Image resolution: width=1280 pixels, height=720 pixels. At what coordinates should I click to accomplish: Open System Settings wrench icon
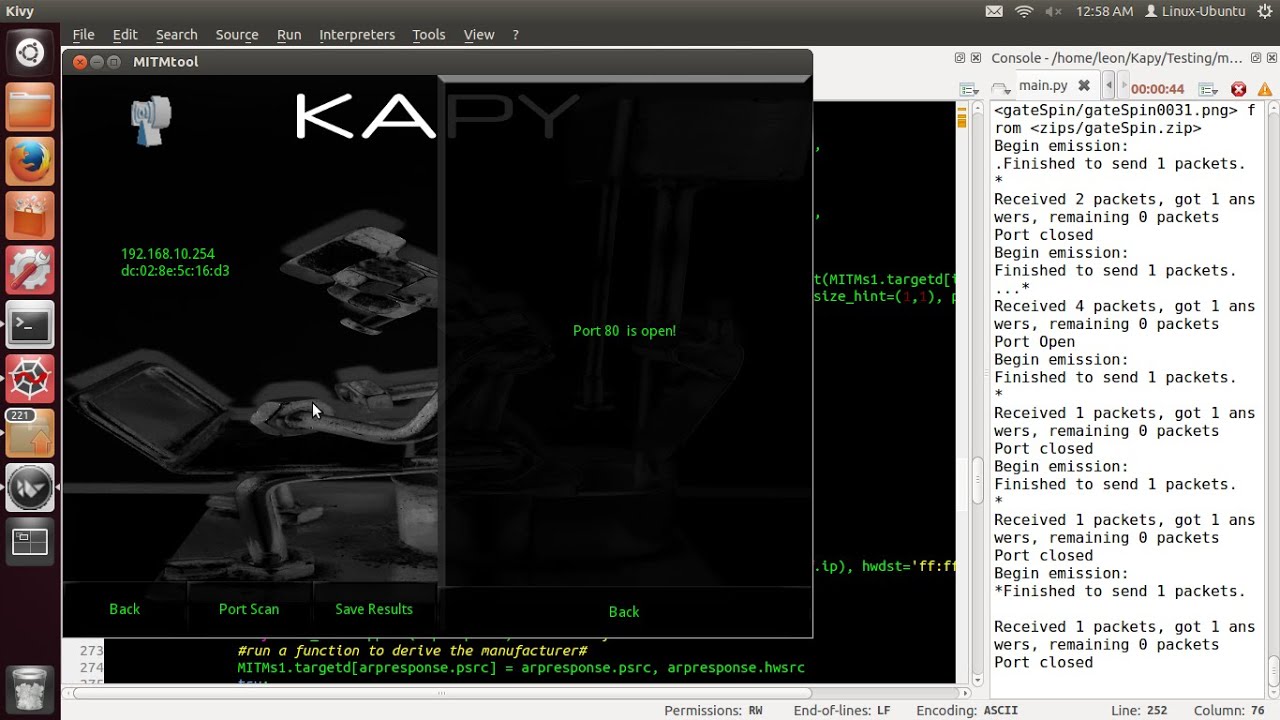[x=30, y=270]
